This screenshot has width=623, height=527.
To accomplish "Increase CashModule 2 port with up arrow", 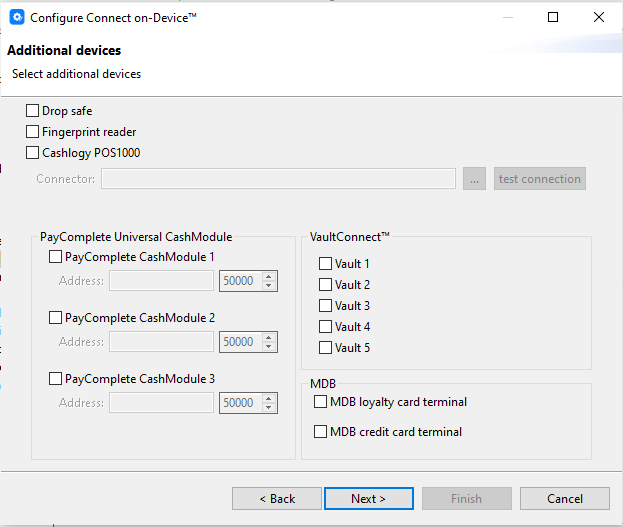I will pyautogui.click(x=269, y=337).
